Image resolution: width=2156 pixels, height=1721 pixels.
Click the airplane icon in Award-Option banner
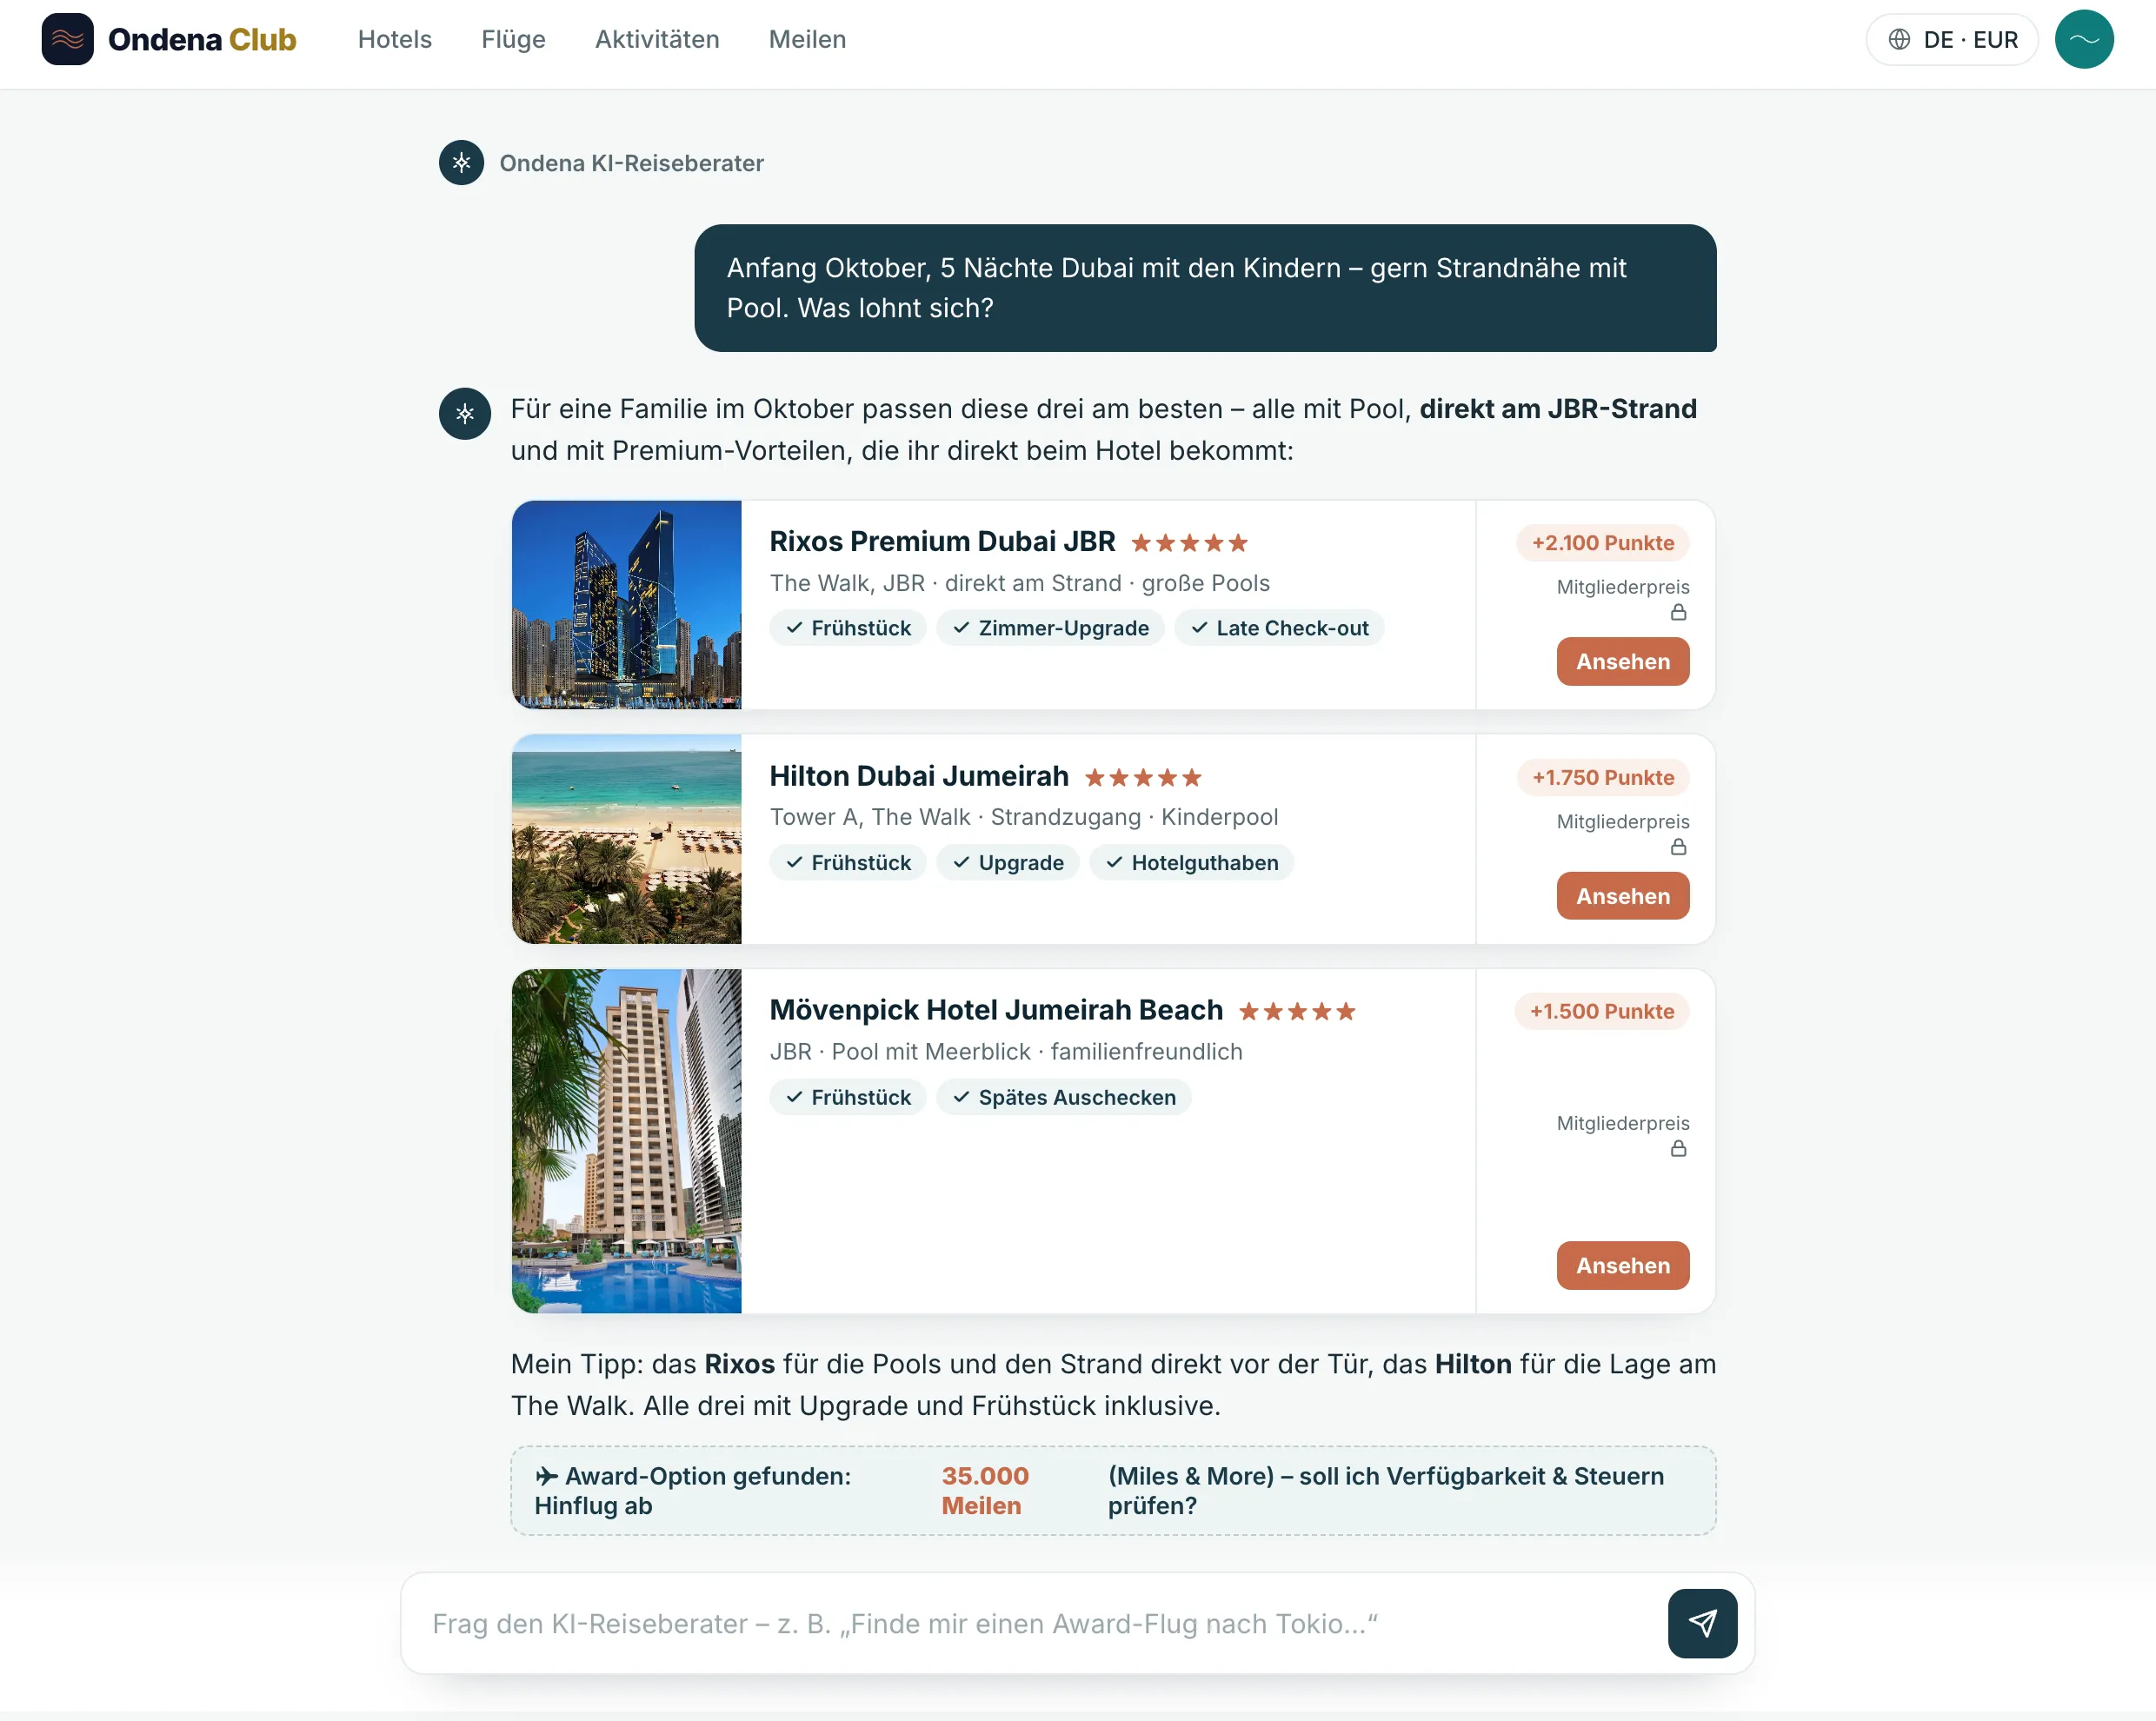pyautogui.click(x=546, y=1476)
